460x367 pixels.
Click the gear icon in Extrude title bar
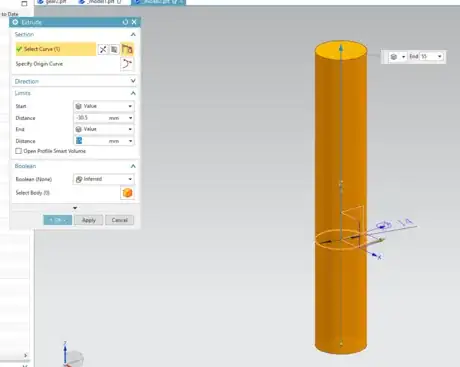[15, 22]
